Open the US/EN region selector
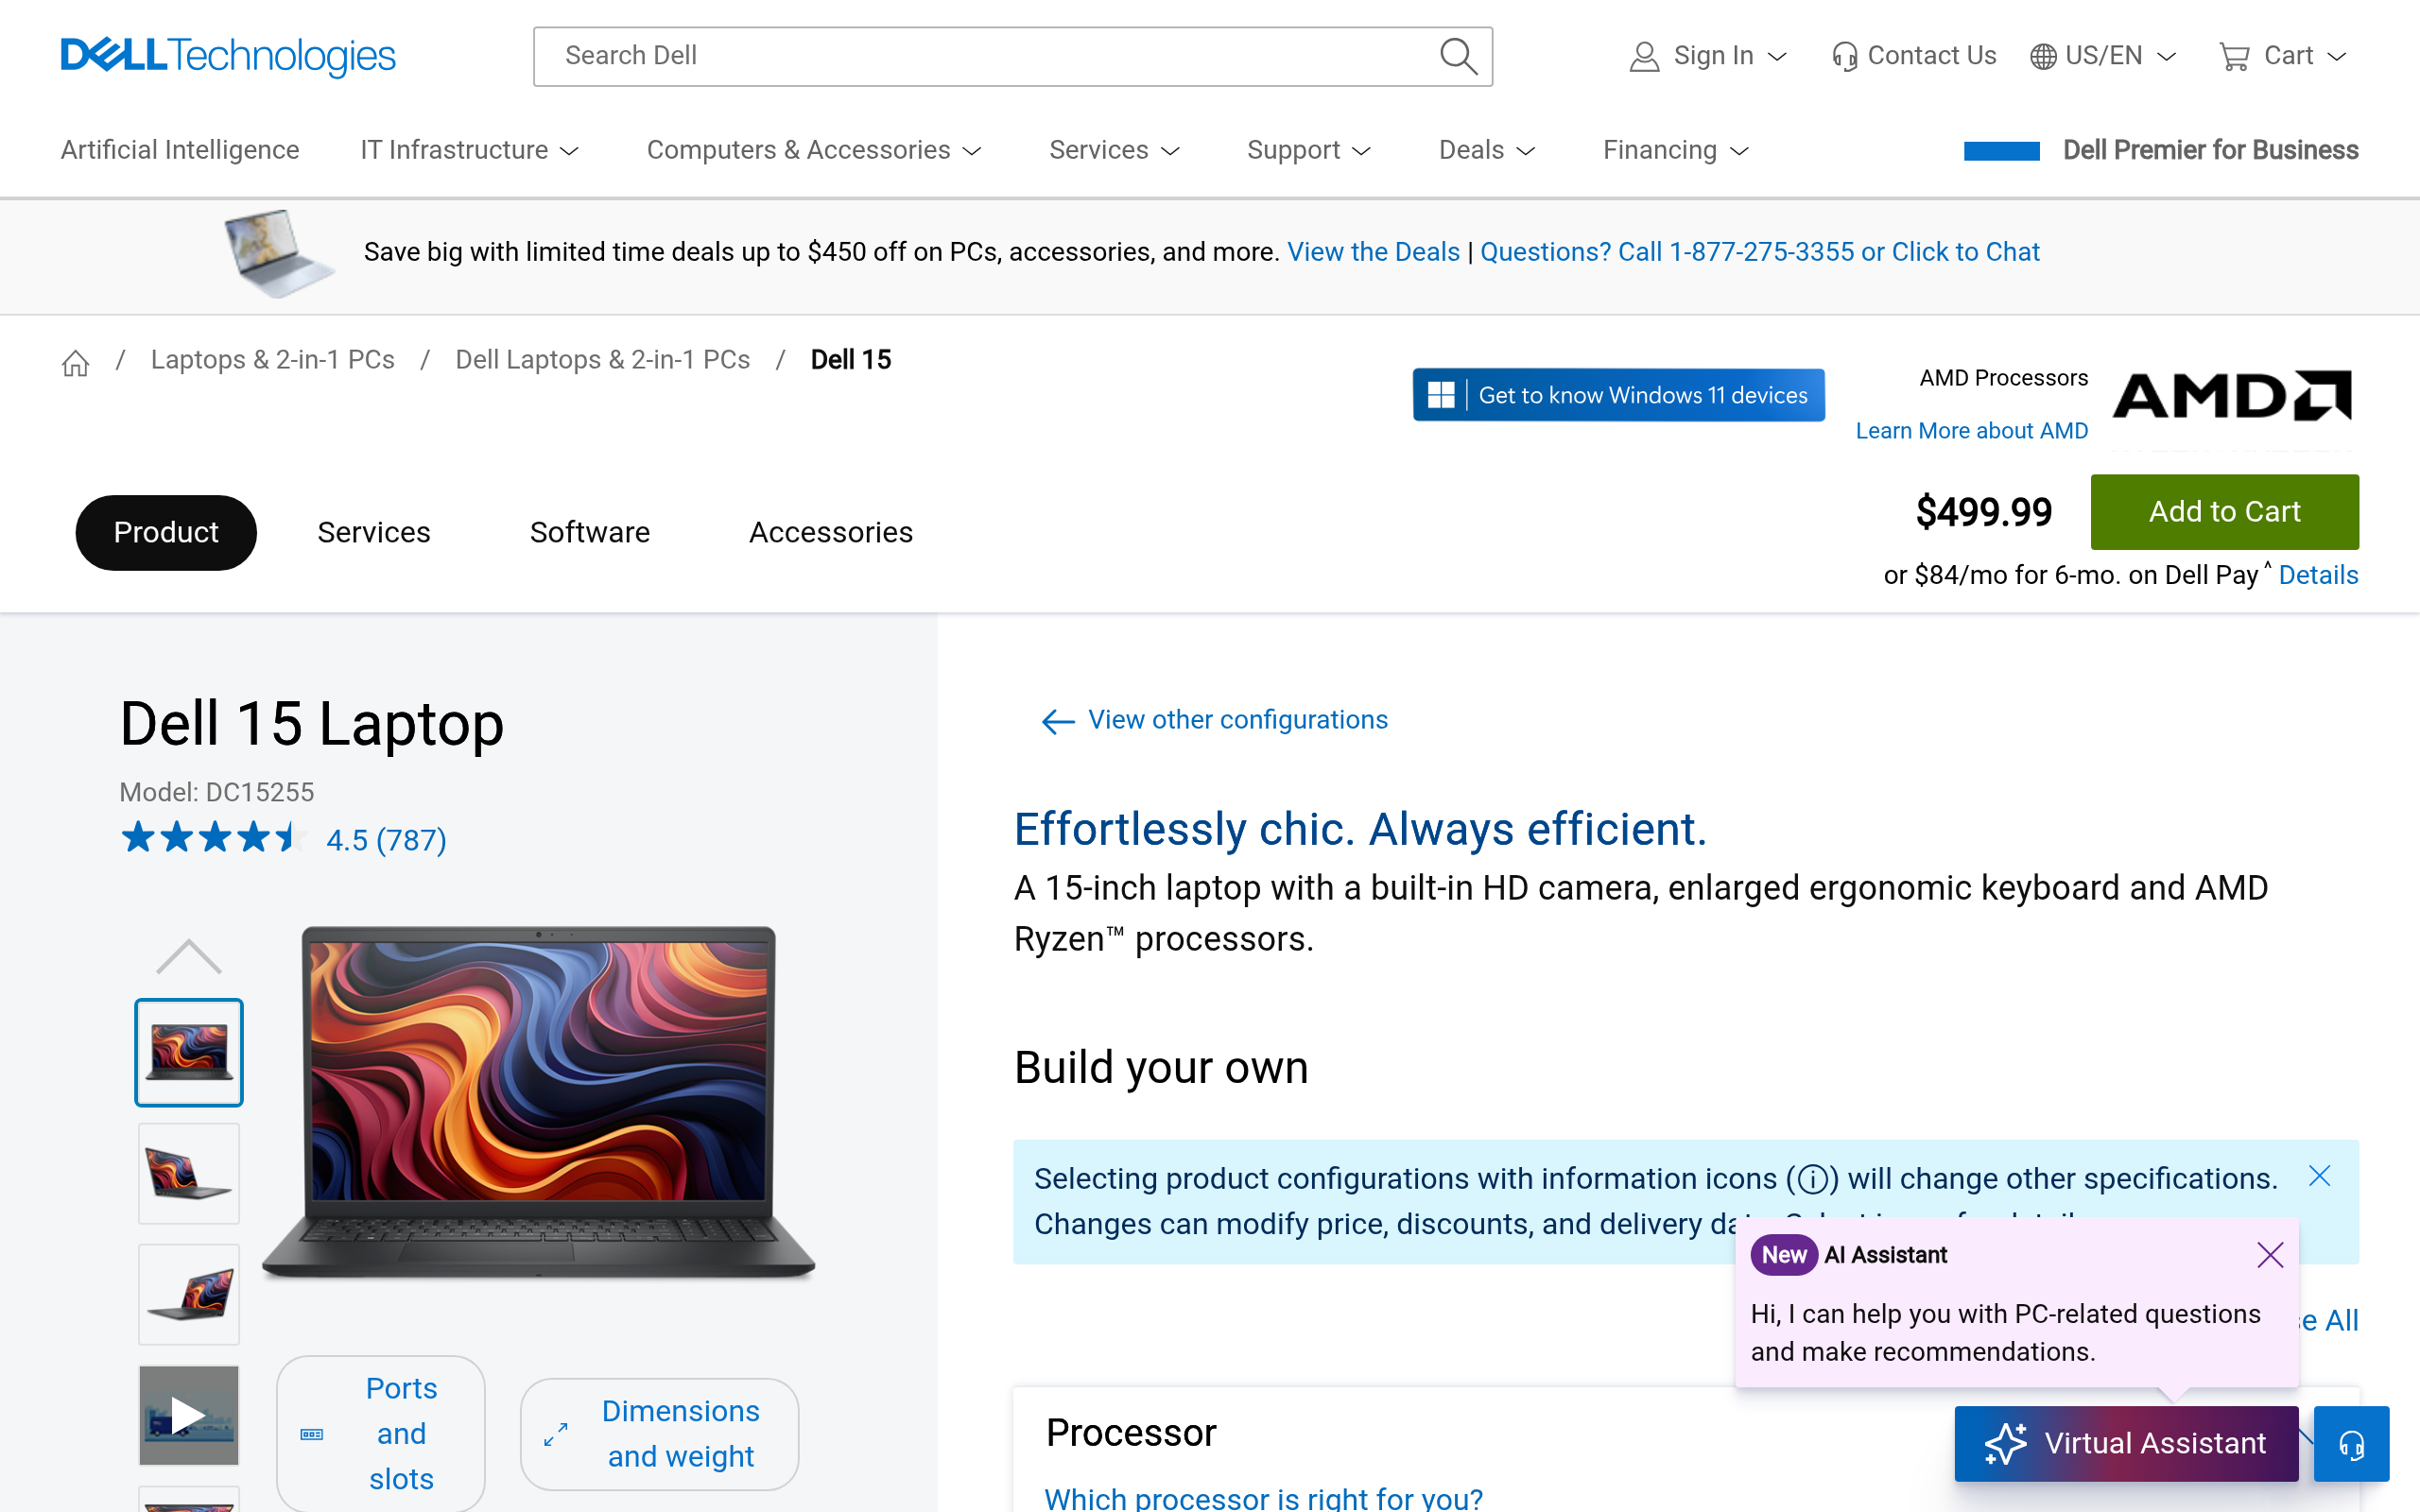This screenshot has width=2420, height=1512. tap(2102, 56)
